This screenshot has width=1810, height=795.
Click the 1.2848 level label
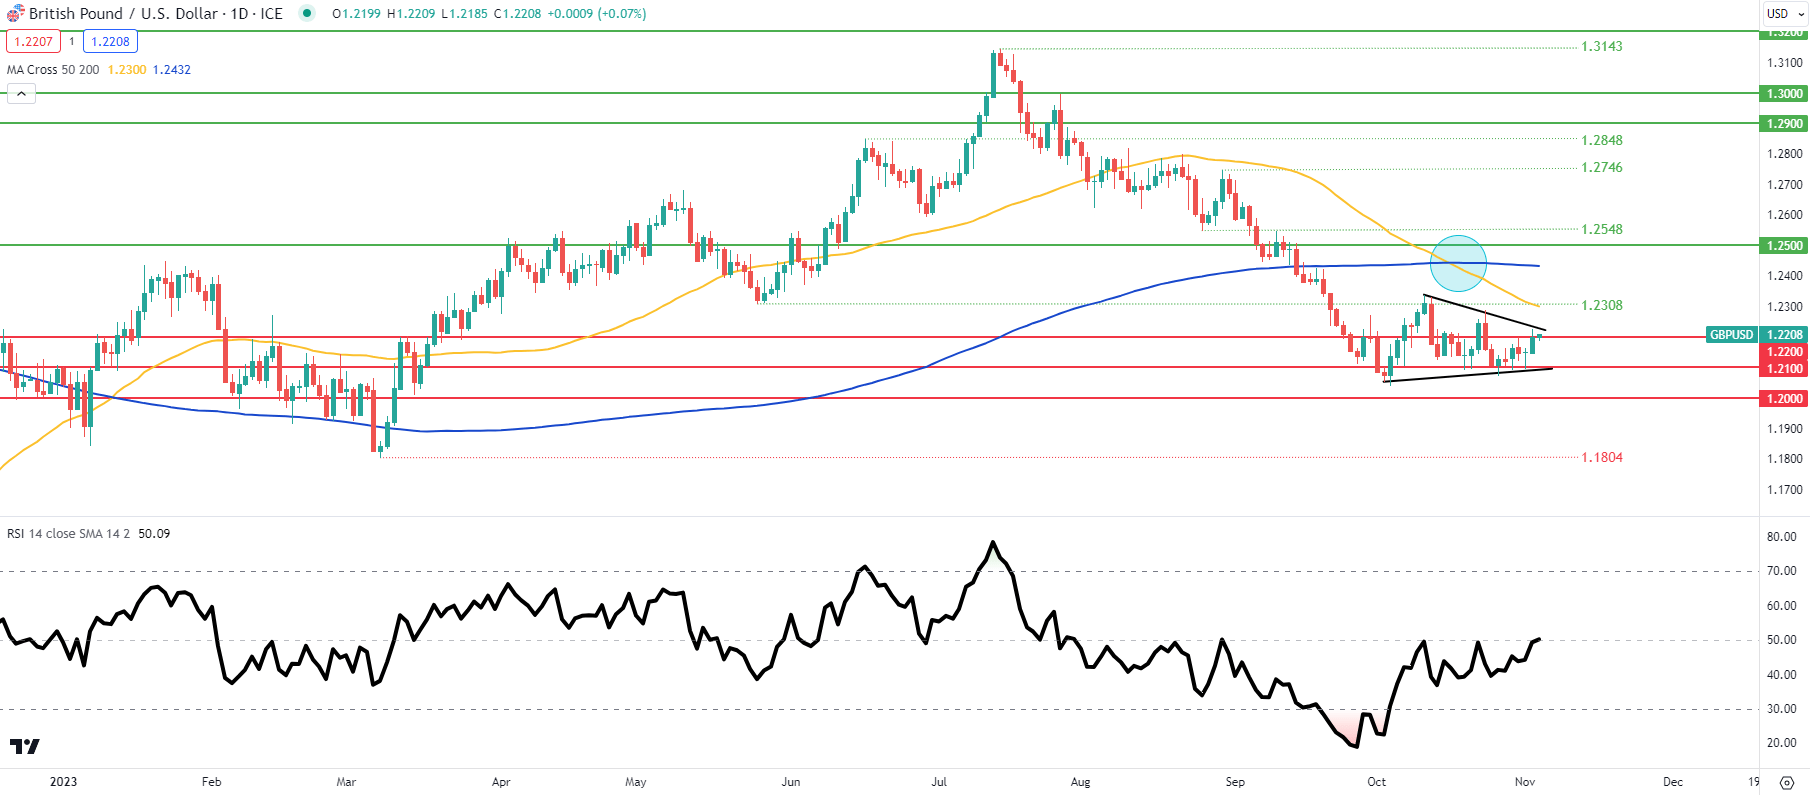[x=1601, y=140]
